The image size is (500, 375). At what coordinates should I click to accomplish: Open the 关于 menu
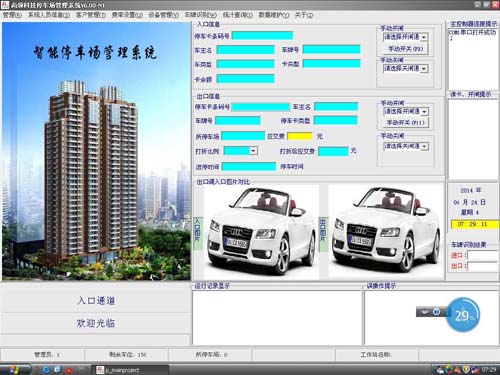click(304, 15)
